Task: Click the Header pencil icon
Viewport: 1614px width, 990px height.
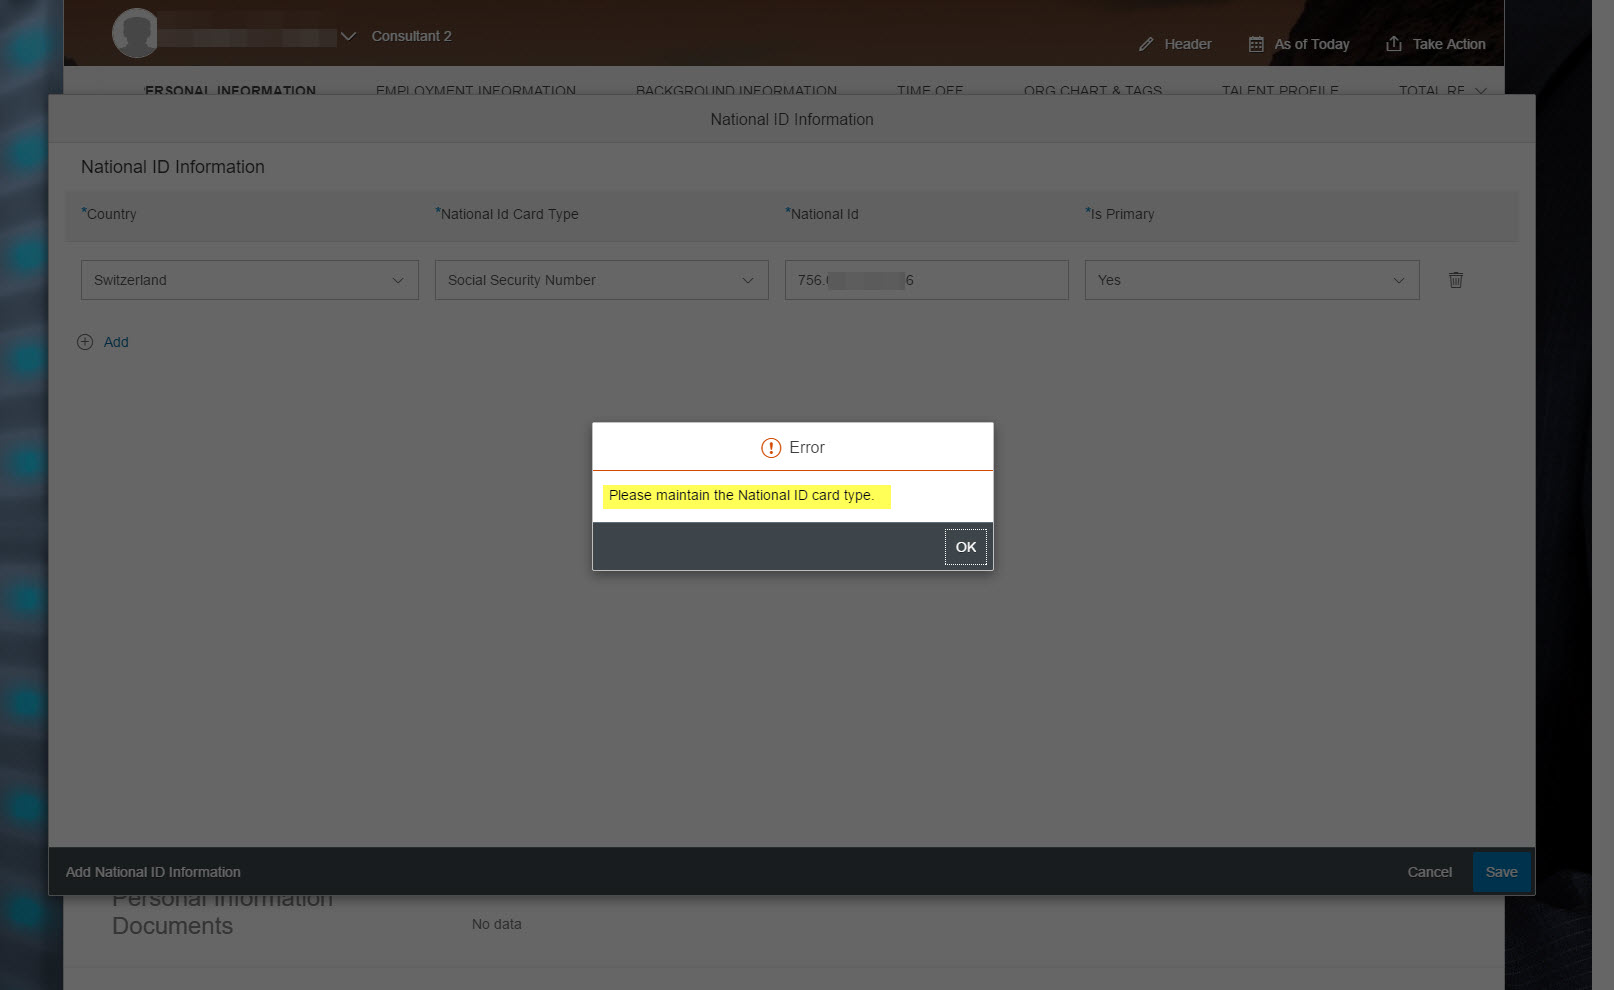Action: click(1146, 44)
